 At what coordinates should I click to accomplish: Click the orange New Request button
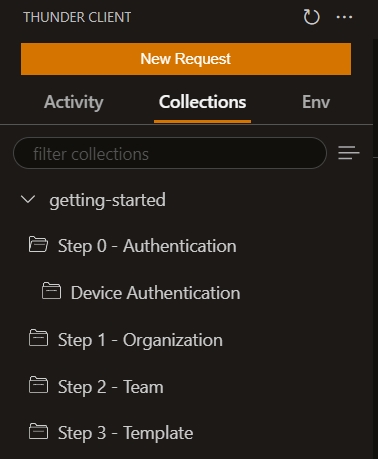(x=186, y=59)
